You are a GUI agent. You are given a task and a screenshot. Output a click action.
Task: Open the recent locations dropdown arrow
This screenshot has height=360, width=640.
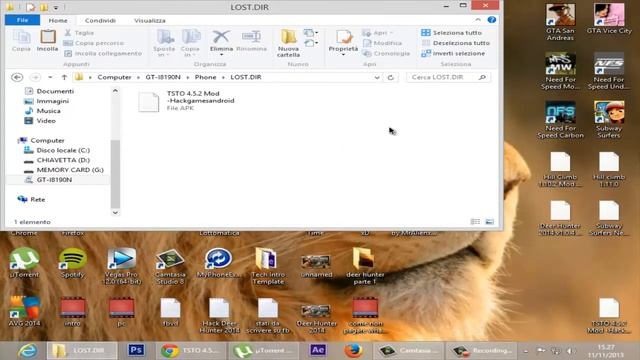pyautogui.click(x=50, y=77)
